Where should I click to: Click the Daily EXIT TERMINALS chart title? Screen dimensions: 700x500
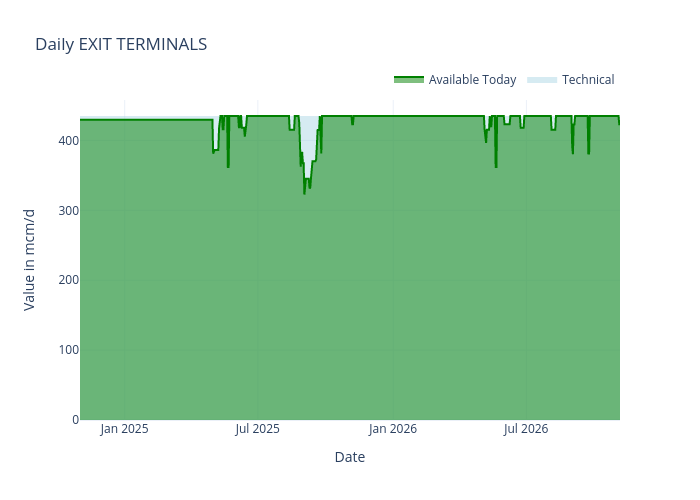(x=121, y=44)
